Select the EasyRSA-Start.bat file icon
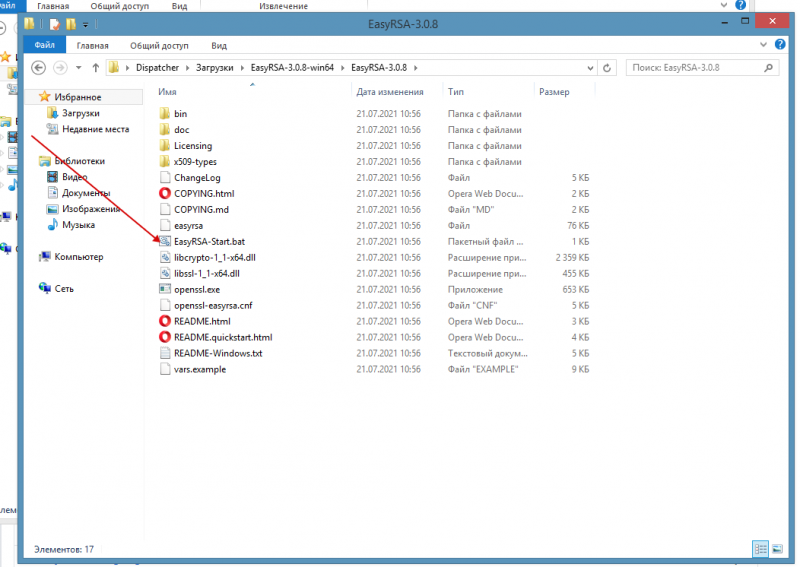This screenshot has width=800, height=567. click(x=165, y=241)
